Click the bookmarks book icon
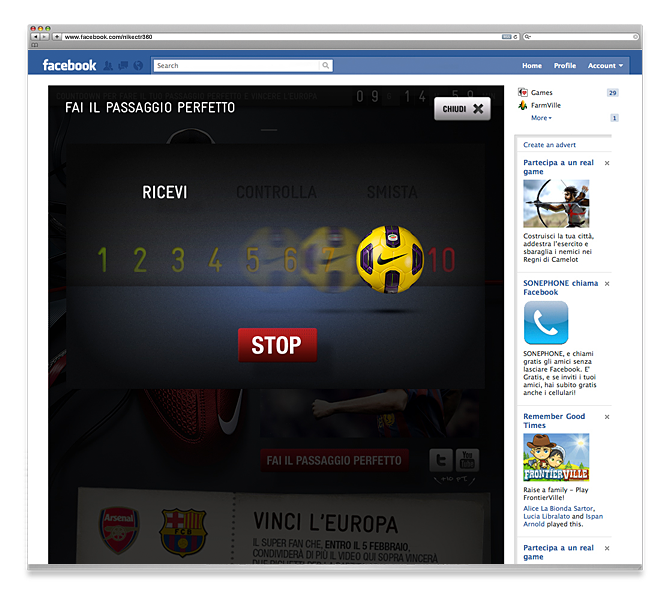Screen dimensions: 670x607 tap(35, 45)
